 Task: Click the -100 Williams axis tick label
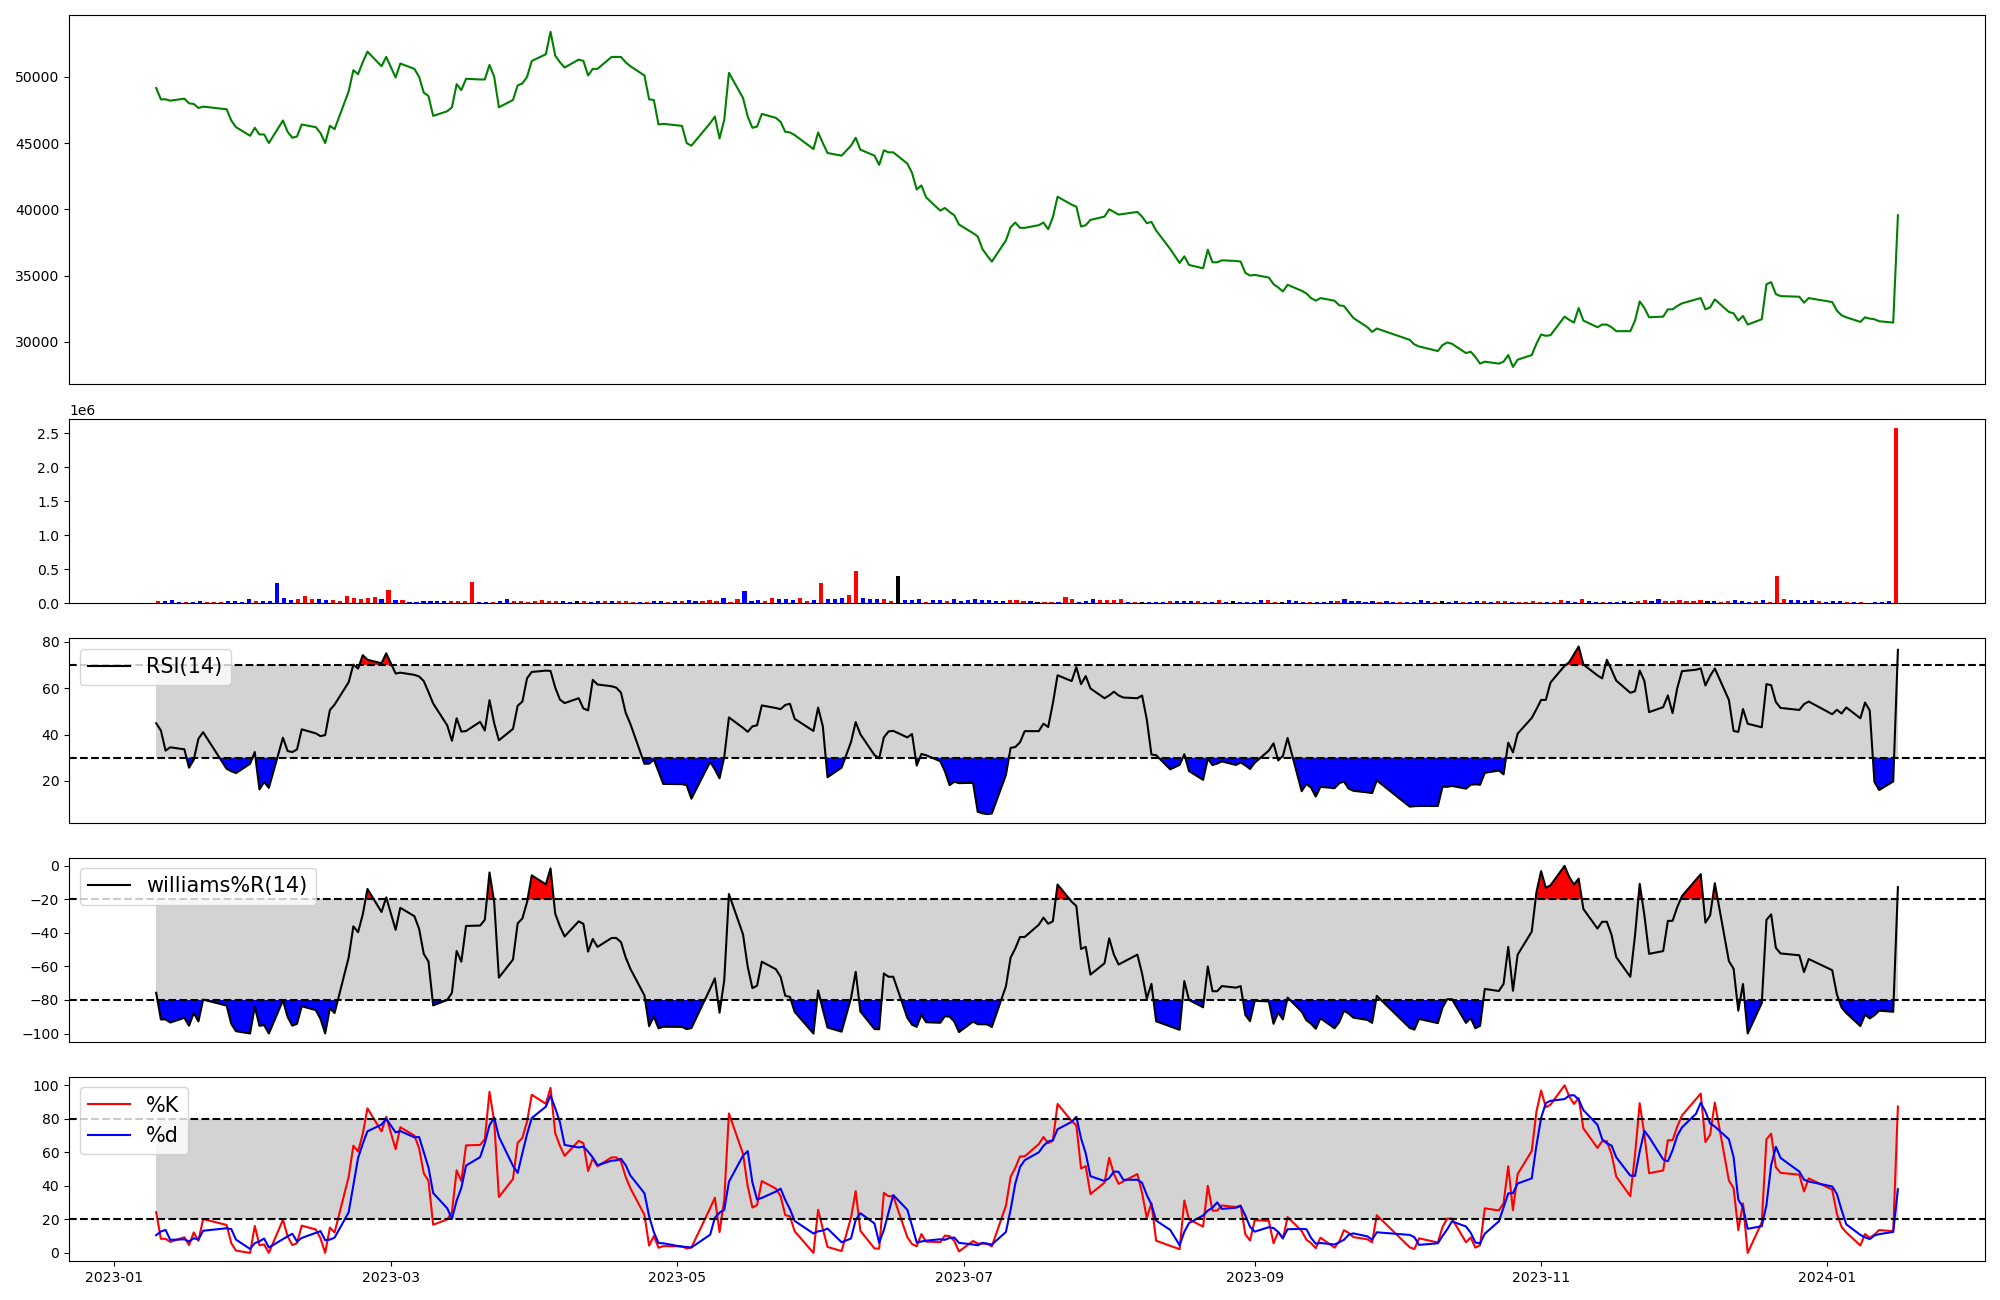41,1034
